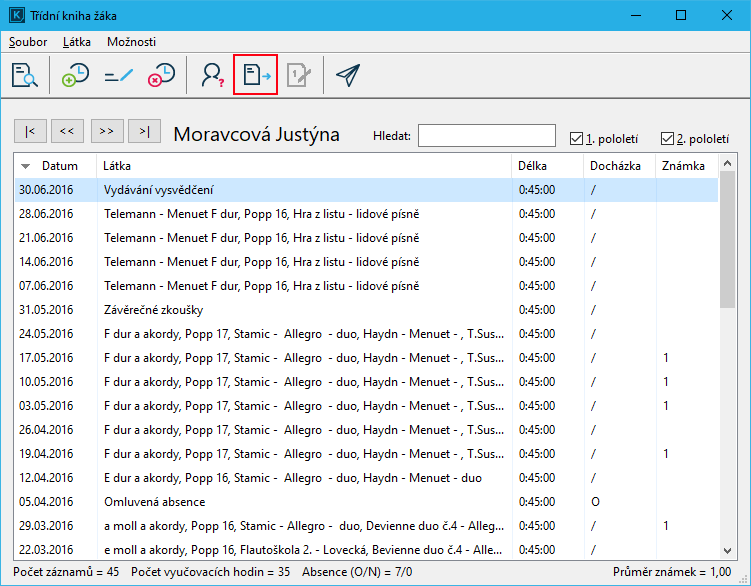Click the paper plane send icon
The height and width of the screenshot is (586, 751).
click(347, 76)
